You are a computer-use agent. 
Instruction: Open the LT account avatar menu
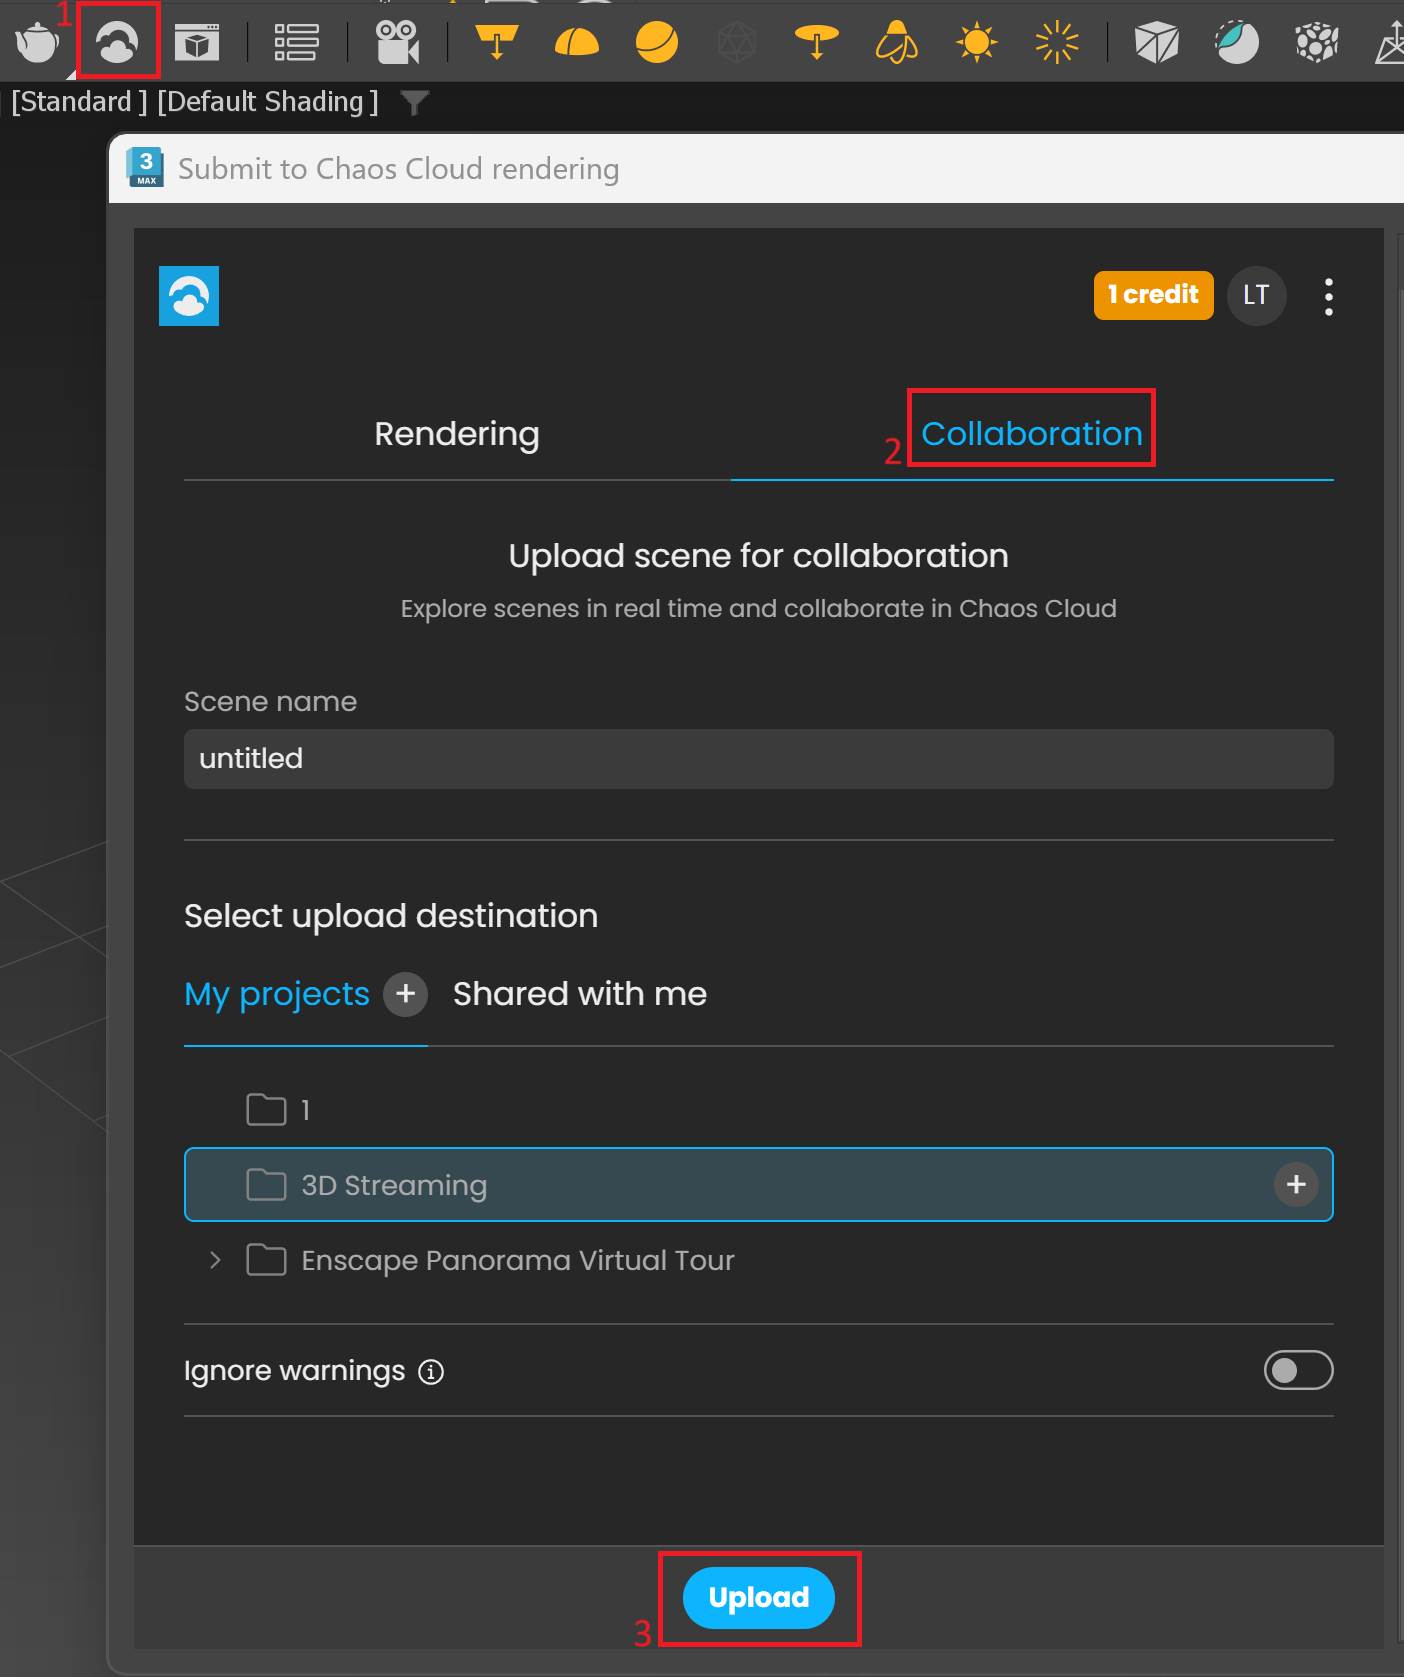coord(1256,295)
